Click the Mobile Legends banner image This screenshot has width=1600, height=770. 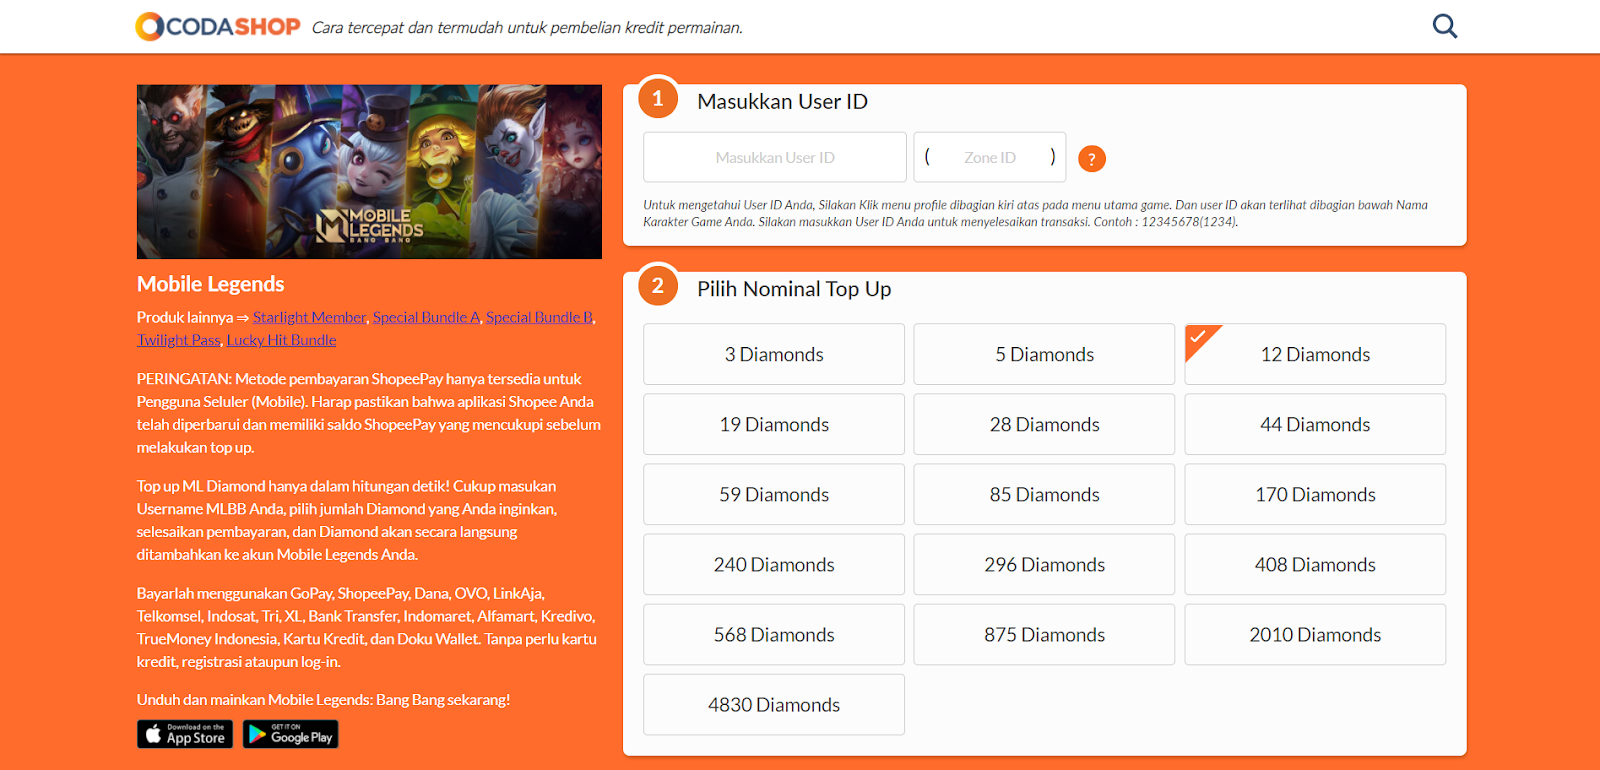coord(369,171)
